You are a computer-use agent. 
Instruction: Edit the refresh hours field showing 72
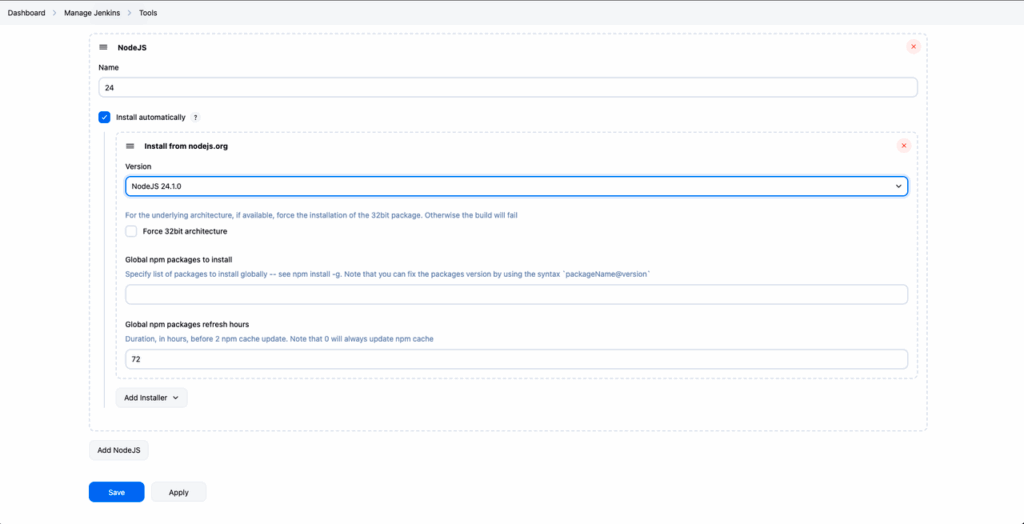point(516,359)
